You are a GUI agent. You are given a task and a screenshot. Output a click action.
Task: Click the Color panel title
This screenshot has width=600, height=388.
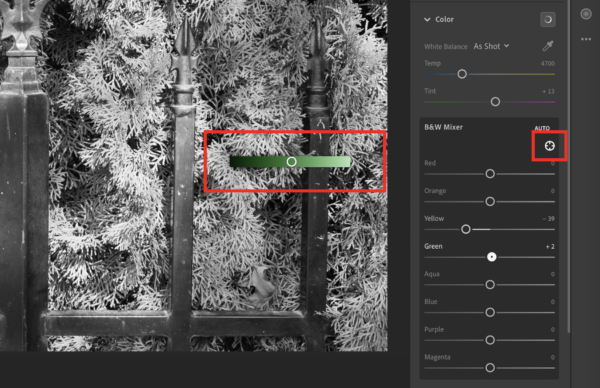[444, 20]
